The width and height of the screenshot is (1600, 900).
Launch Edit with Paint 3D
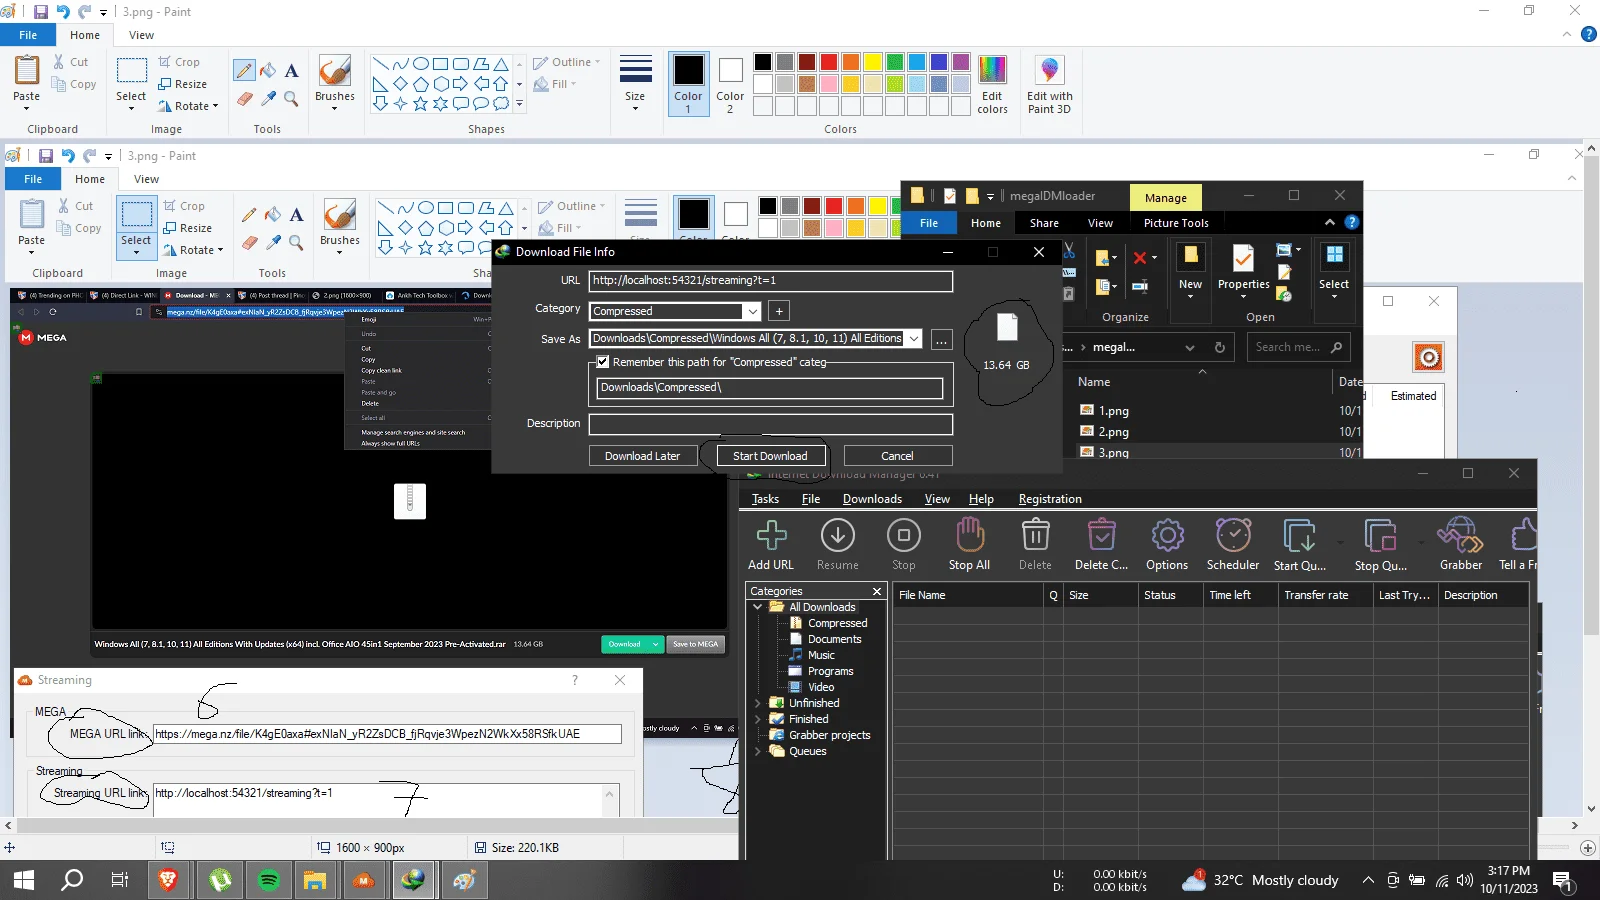[x=1049, y=85]
